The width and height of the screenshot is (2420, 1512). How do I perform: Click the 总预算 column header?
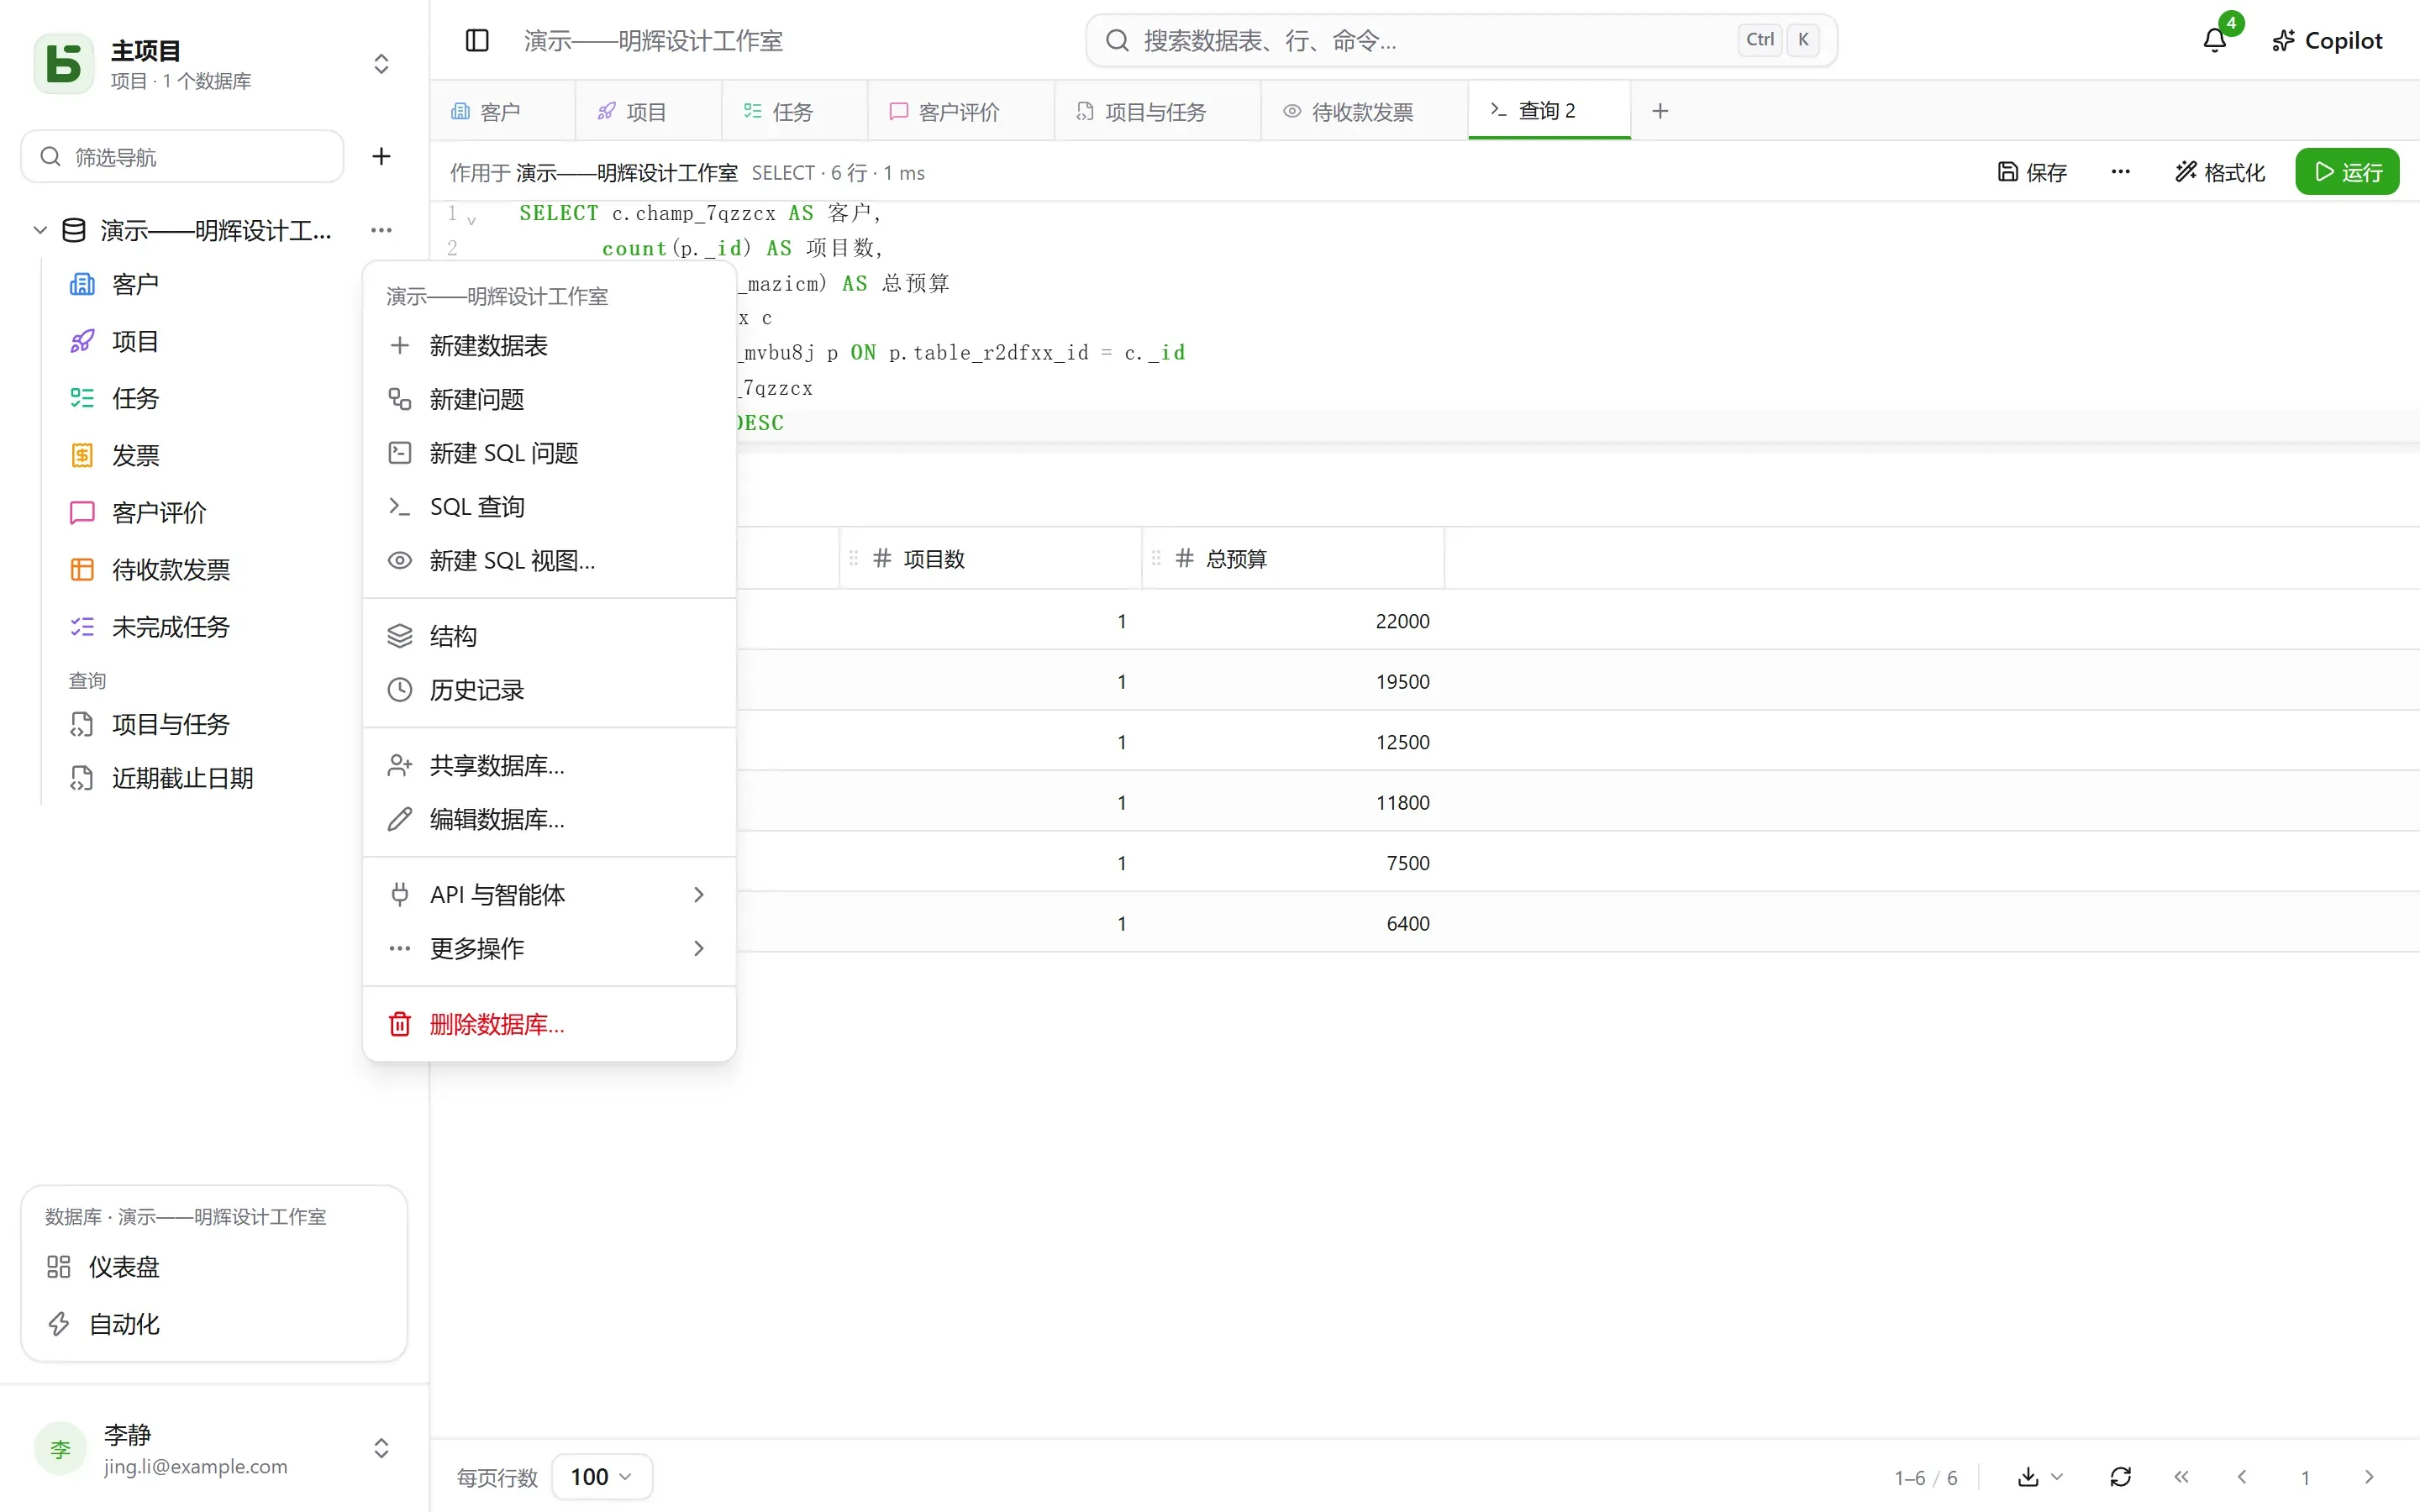tap(1292, 558)
